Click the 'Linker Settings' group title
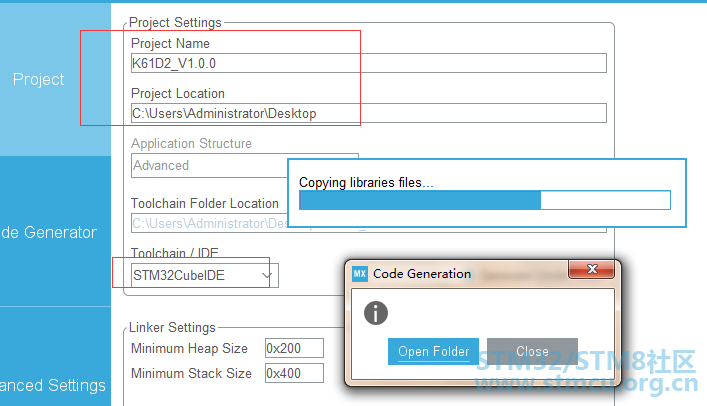The width and height of the screenshot is (707, 406). (x=172, y=328)
